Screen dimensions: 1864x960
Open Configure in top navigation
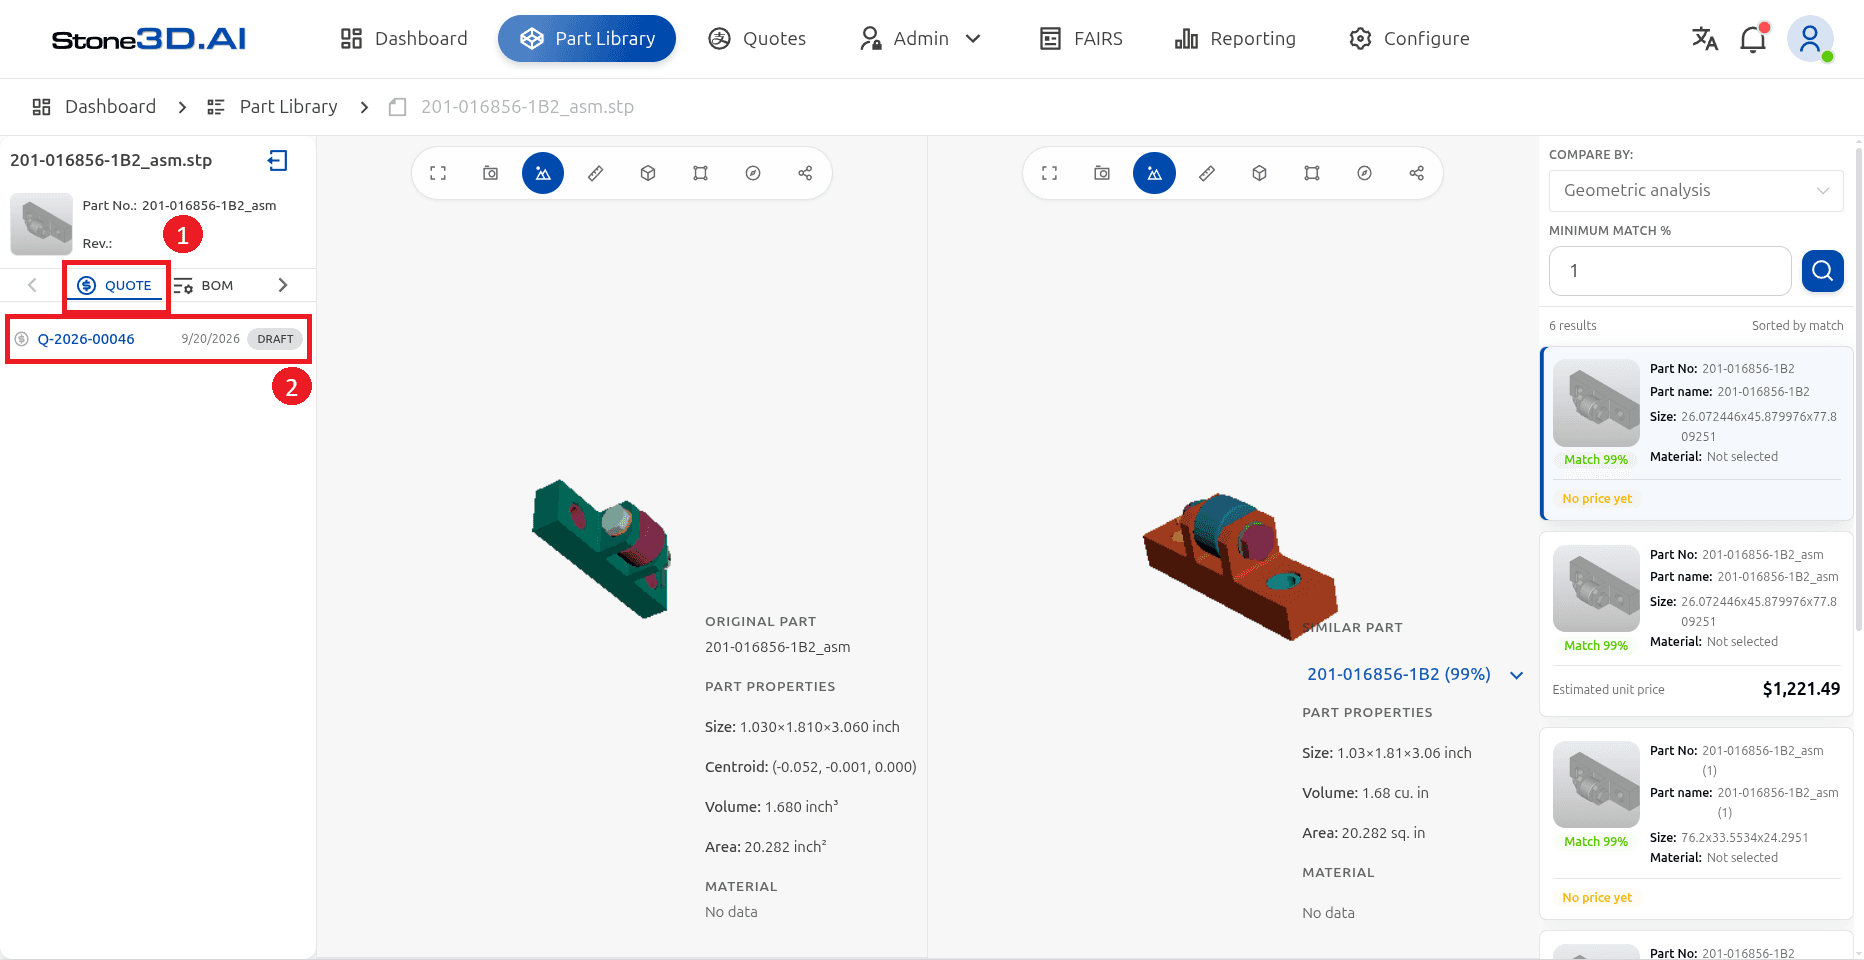tap(1409, 39)
